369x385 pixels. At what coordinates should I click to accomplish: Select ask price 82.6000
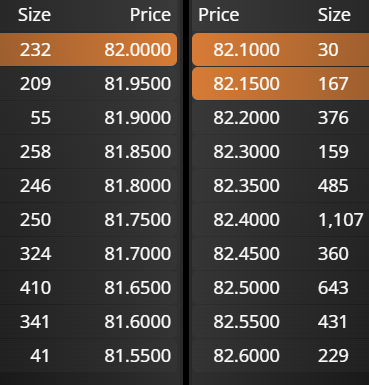246,356
